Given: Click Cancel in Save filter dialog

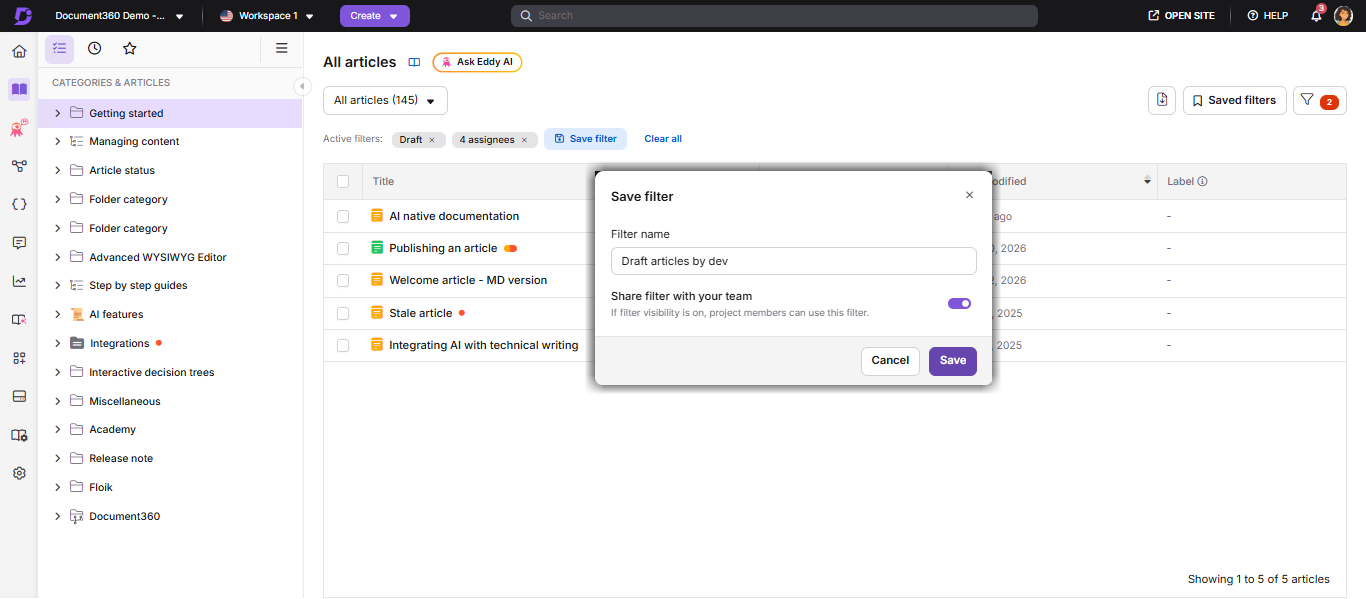Looking at the screenshot, I should [x=890, y=361].
